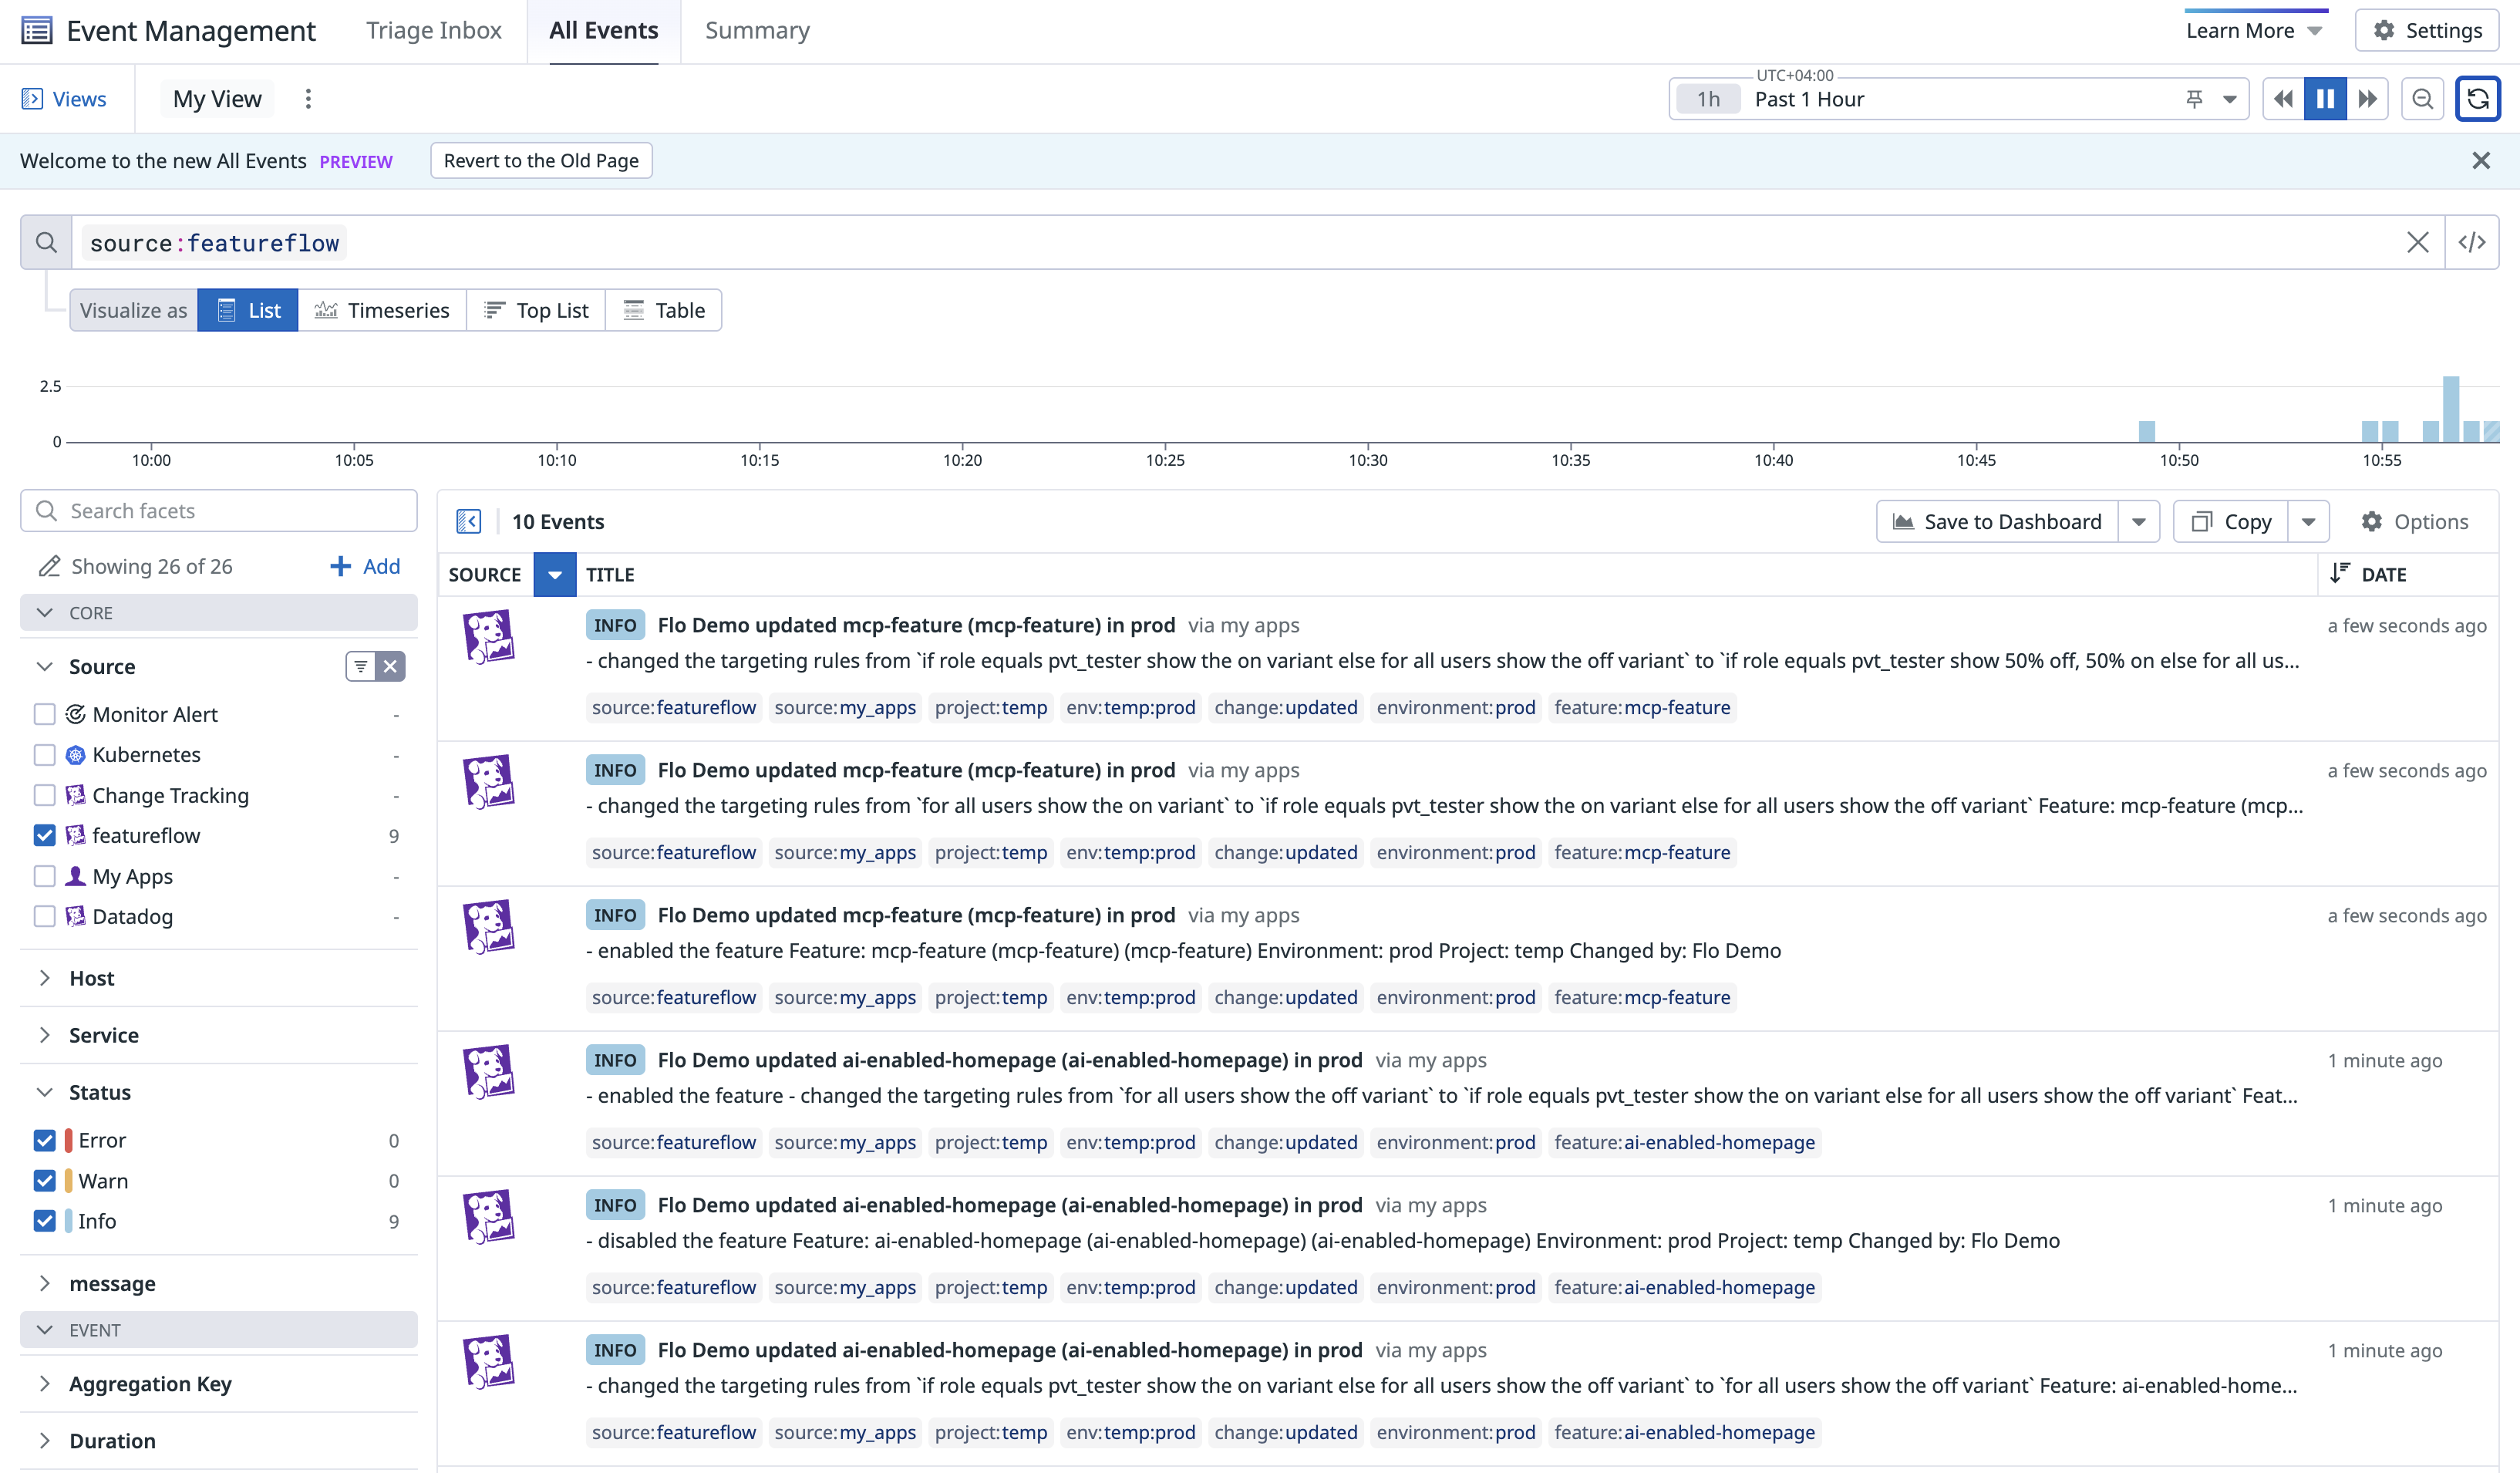Click the search magnifier icon in query bar
Screen dimensions: 2520x1473
(46, 242)
